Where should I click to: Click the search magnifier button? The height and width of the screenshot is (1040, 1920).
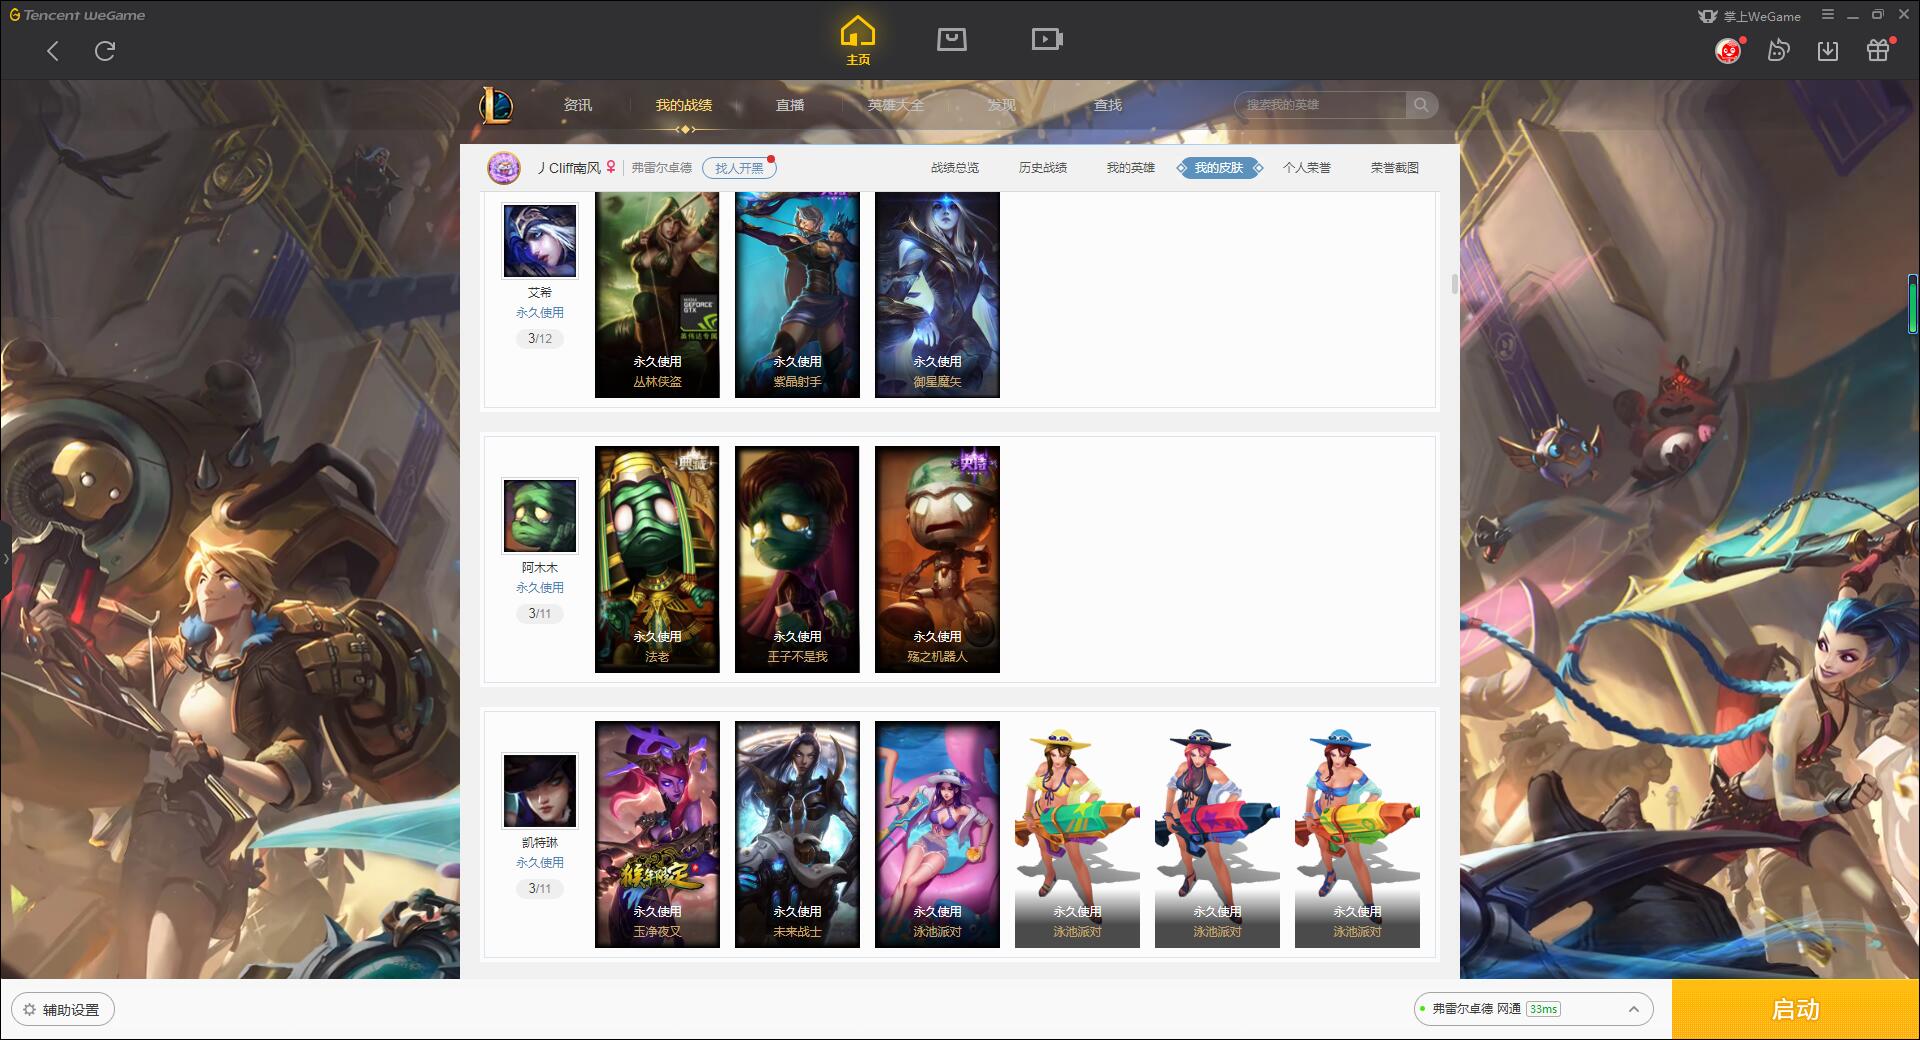(x=1421, y=105)
